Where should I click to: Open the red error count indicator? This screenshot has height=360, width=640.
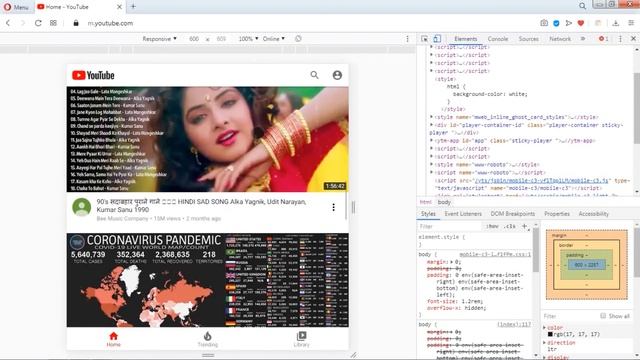[x=603, y=39]
